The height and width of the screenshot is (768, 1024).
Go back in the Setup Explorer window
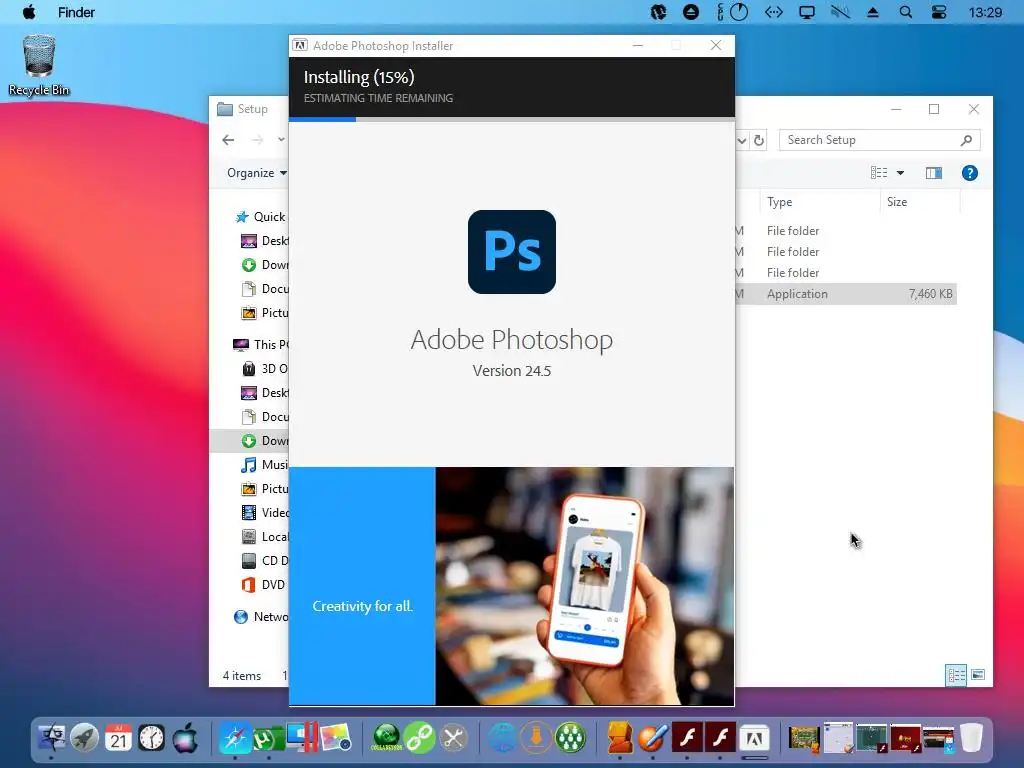tap(228, 140)
